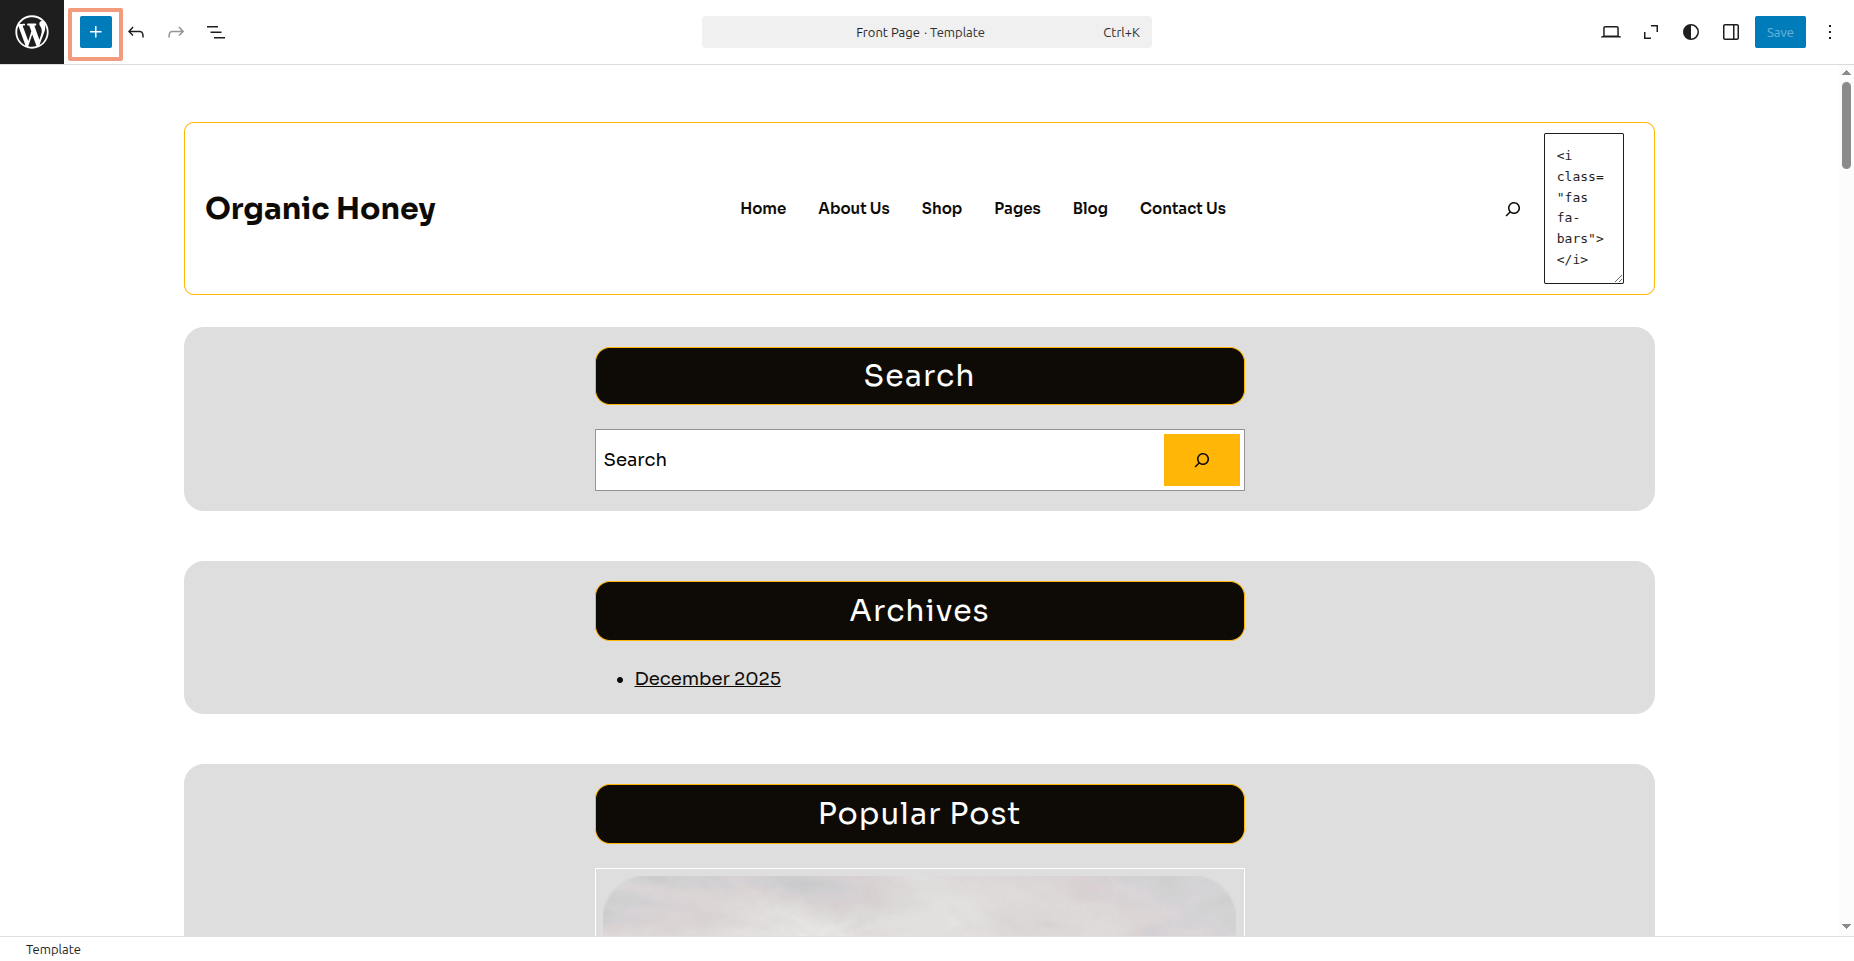Open the Options three-dot menu
Viewport: 1854px width, 961px height.
coord(1829,32)
